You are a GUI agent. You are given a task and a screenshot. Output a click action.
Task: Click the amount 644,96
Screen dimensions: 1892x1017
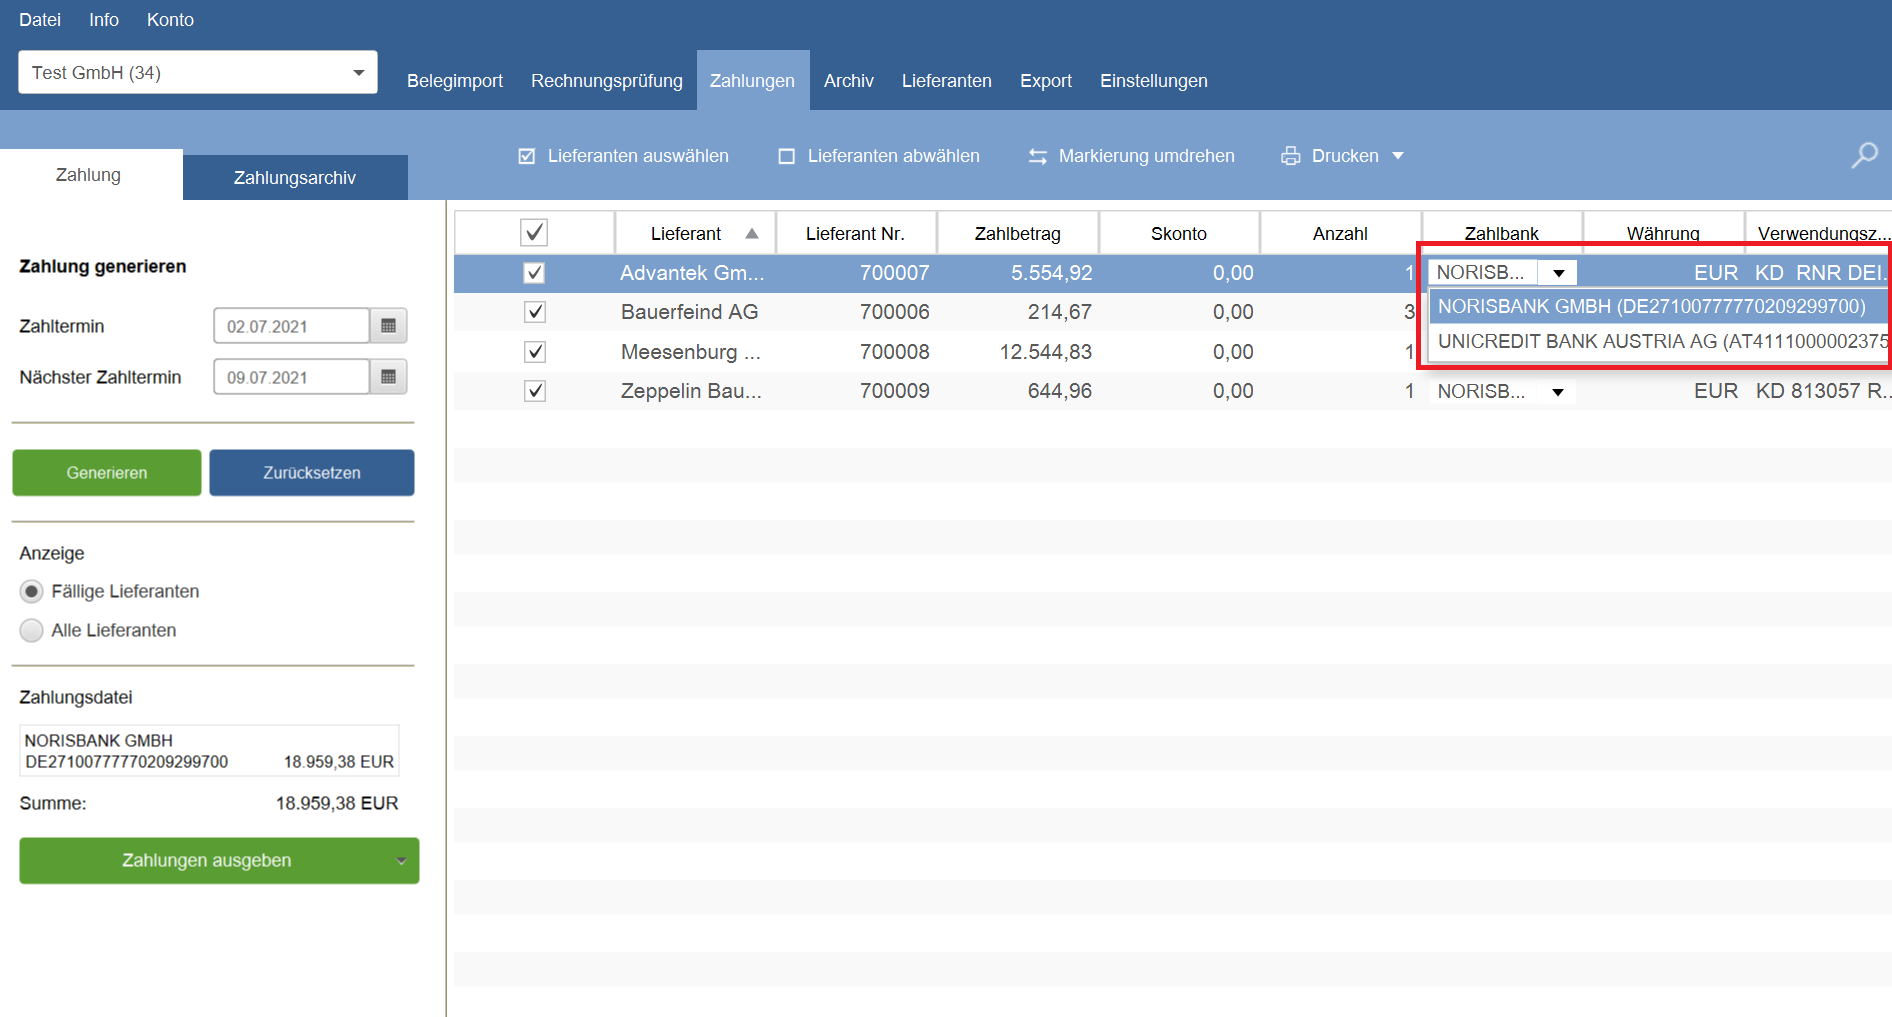tap(1060, 391)
